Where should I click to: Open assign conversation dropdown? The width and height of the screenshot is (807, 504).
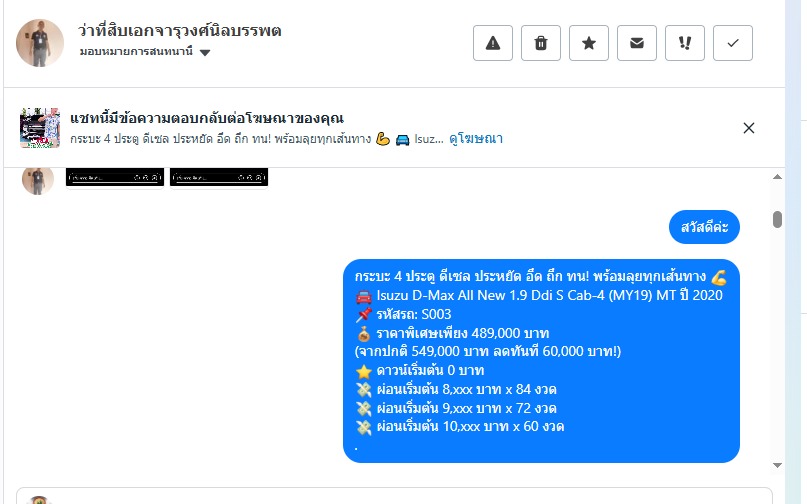(x=145, y=52)
